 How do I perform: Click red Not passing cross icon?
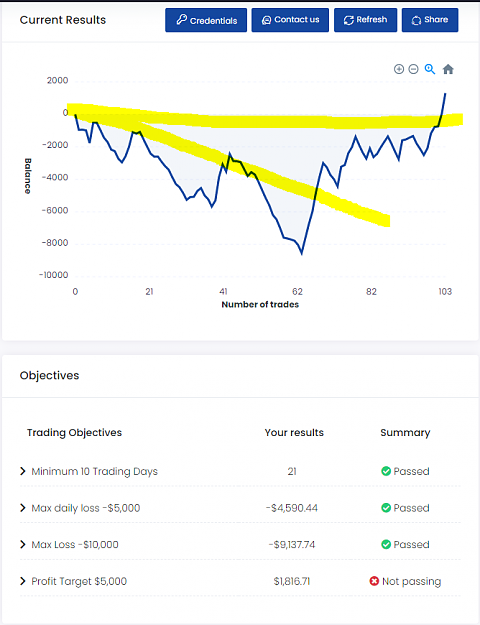(x=374, y=581)
